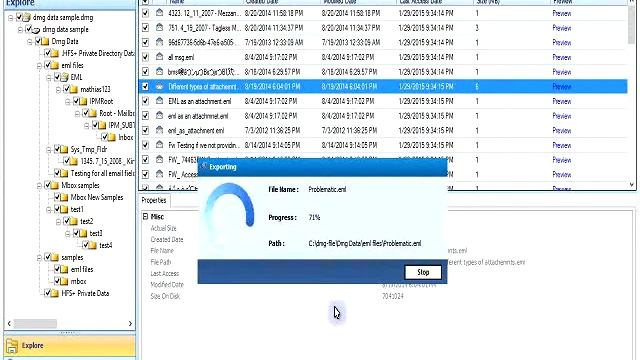Click mail icon of 'eml_as_attachment.eml'
640x360 pixels.
click(x=159, y=131)
